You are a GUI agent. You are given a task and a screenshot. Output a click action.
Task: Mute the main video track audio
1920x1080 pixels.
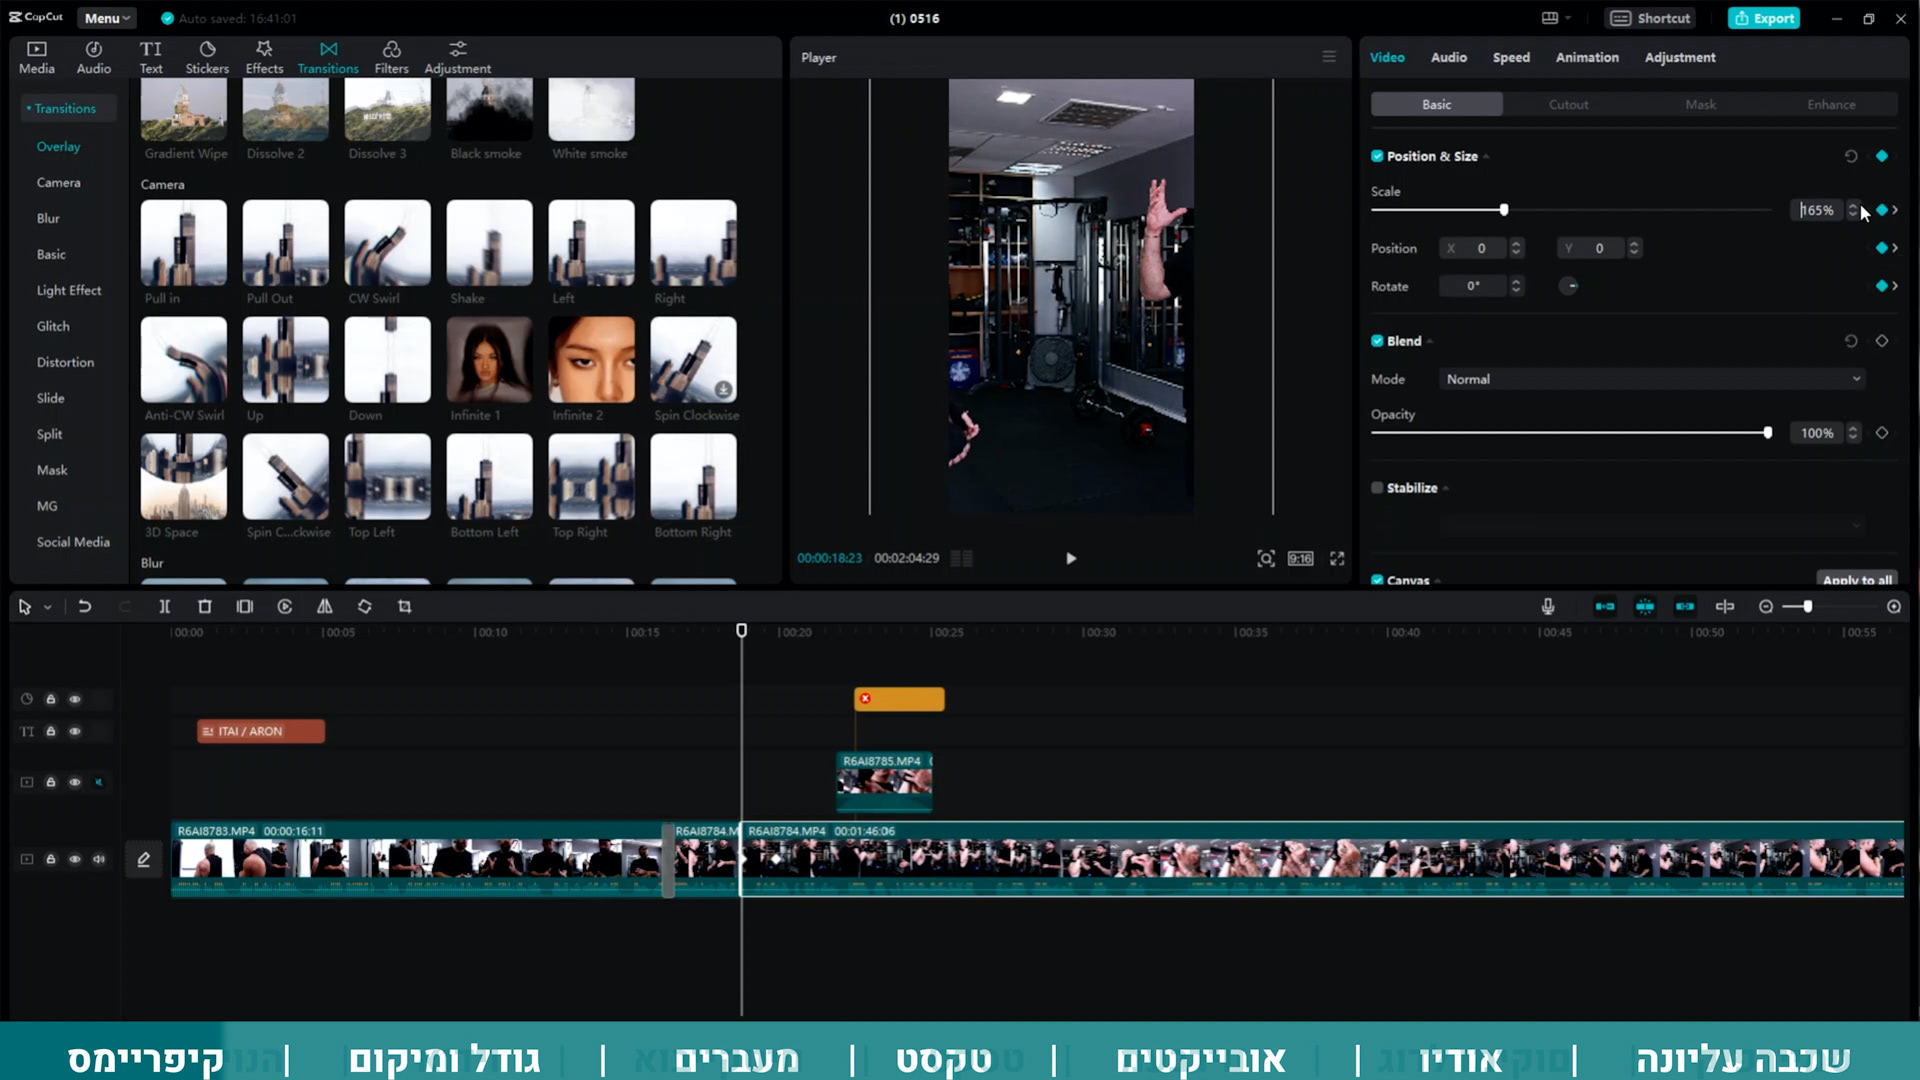99,859
